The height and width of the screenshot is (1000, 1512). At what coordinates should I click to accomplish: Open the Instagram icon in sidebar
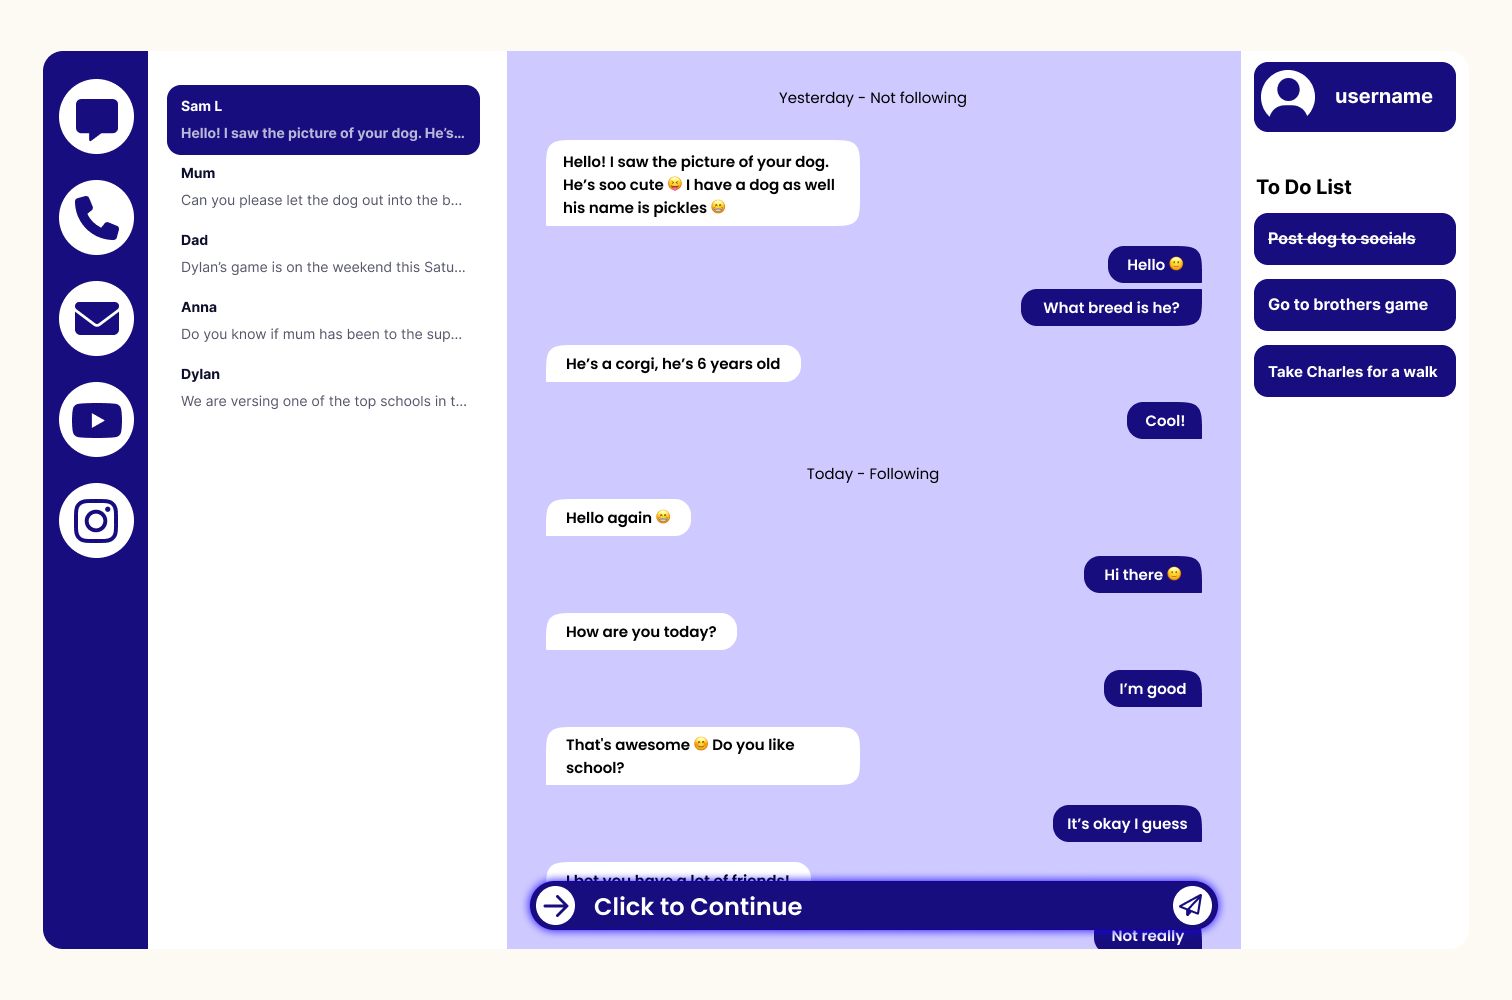click(x=96, y=521)
